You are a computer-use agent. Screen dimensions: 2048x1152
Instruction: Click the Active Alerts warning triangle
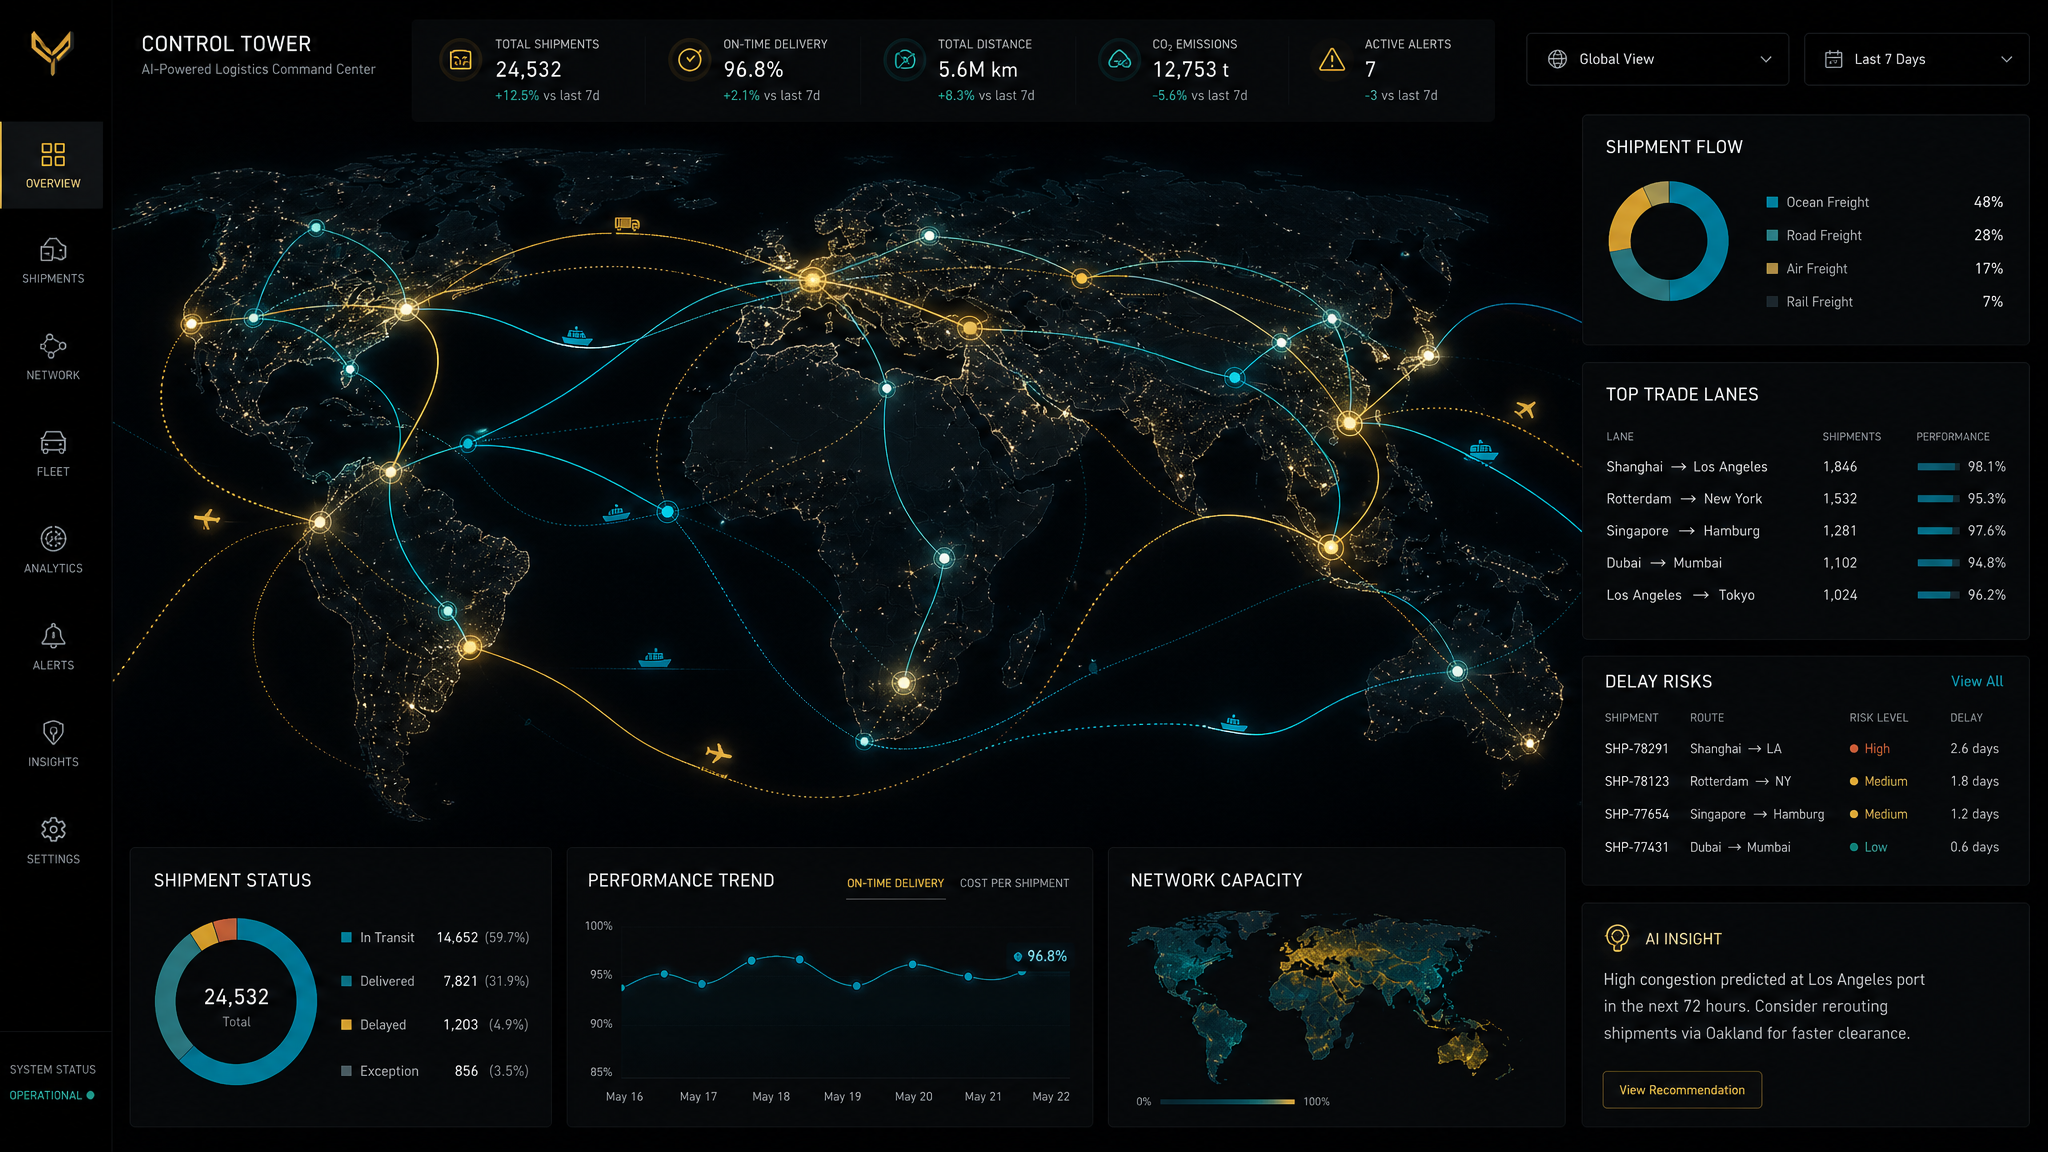click(x=1332, y=60)
